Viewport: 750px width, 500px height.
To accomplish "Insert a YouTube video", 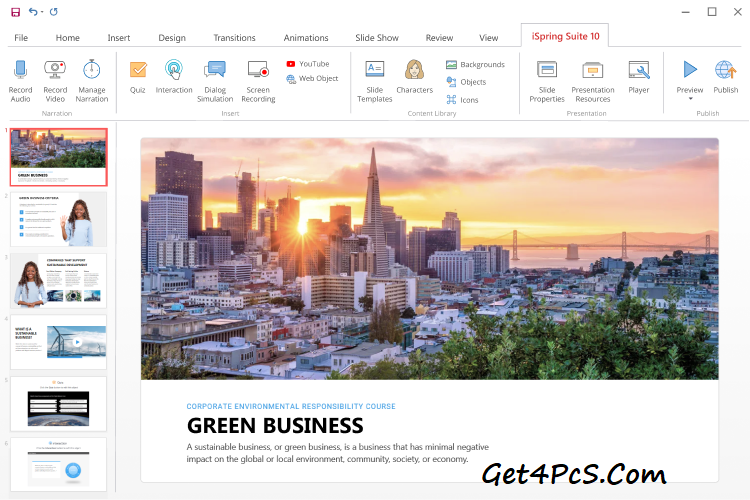I will pyautogui.click(x=307, y=64).
